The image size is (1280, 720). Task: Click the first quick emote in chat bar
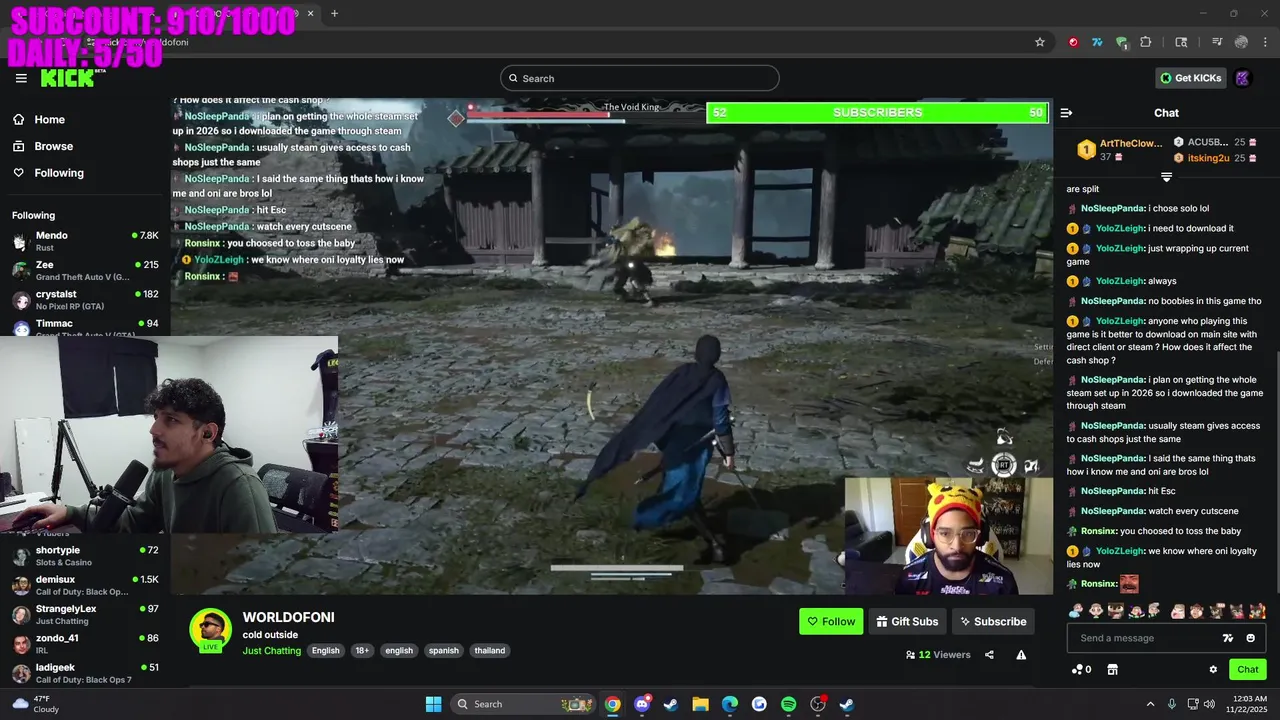click(x=1076, y=610)
